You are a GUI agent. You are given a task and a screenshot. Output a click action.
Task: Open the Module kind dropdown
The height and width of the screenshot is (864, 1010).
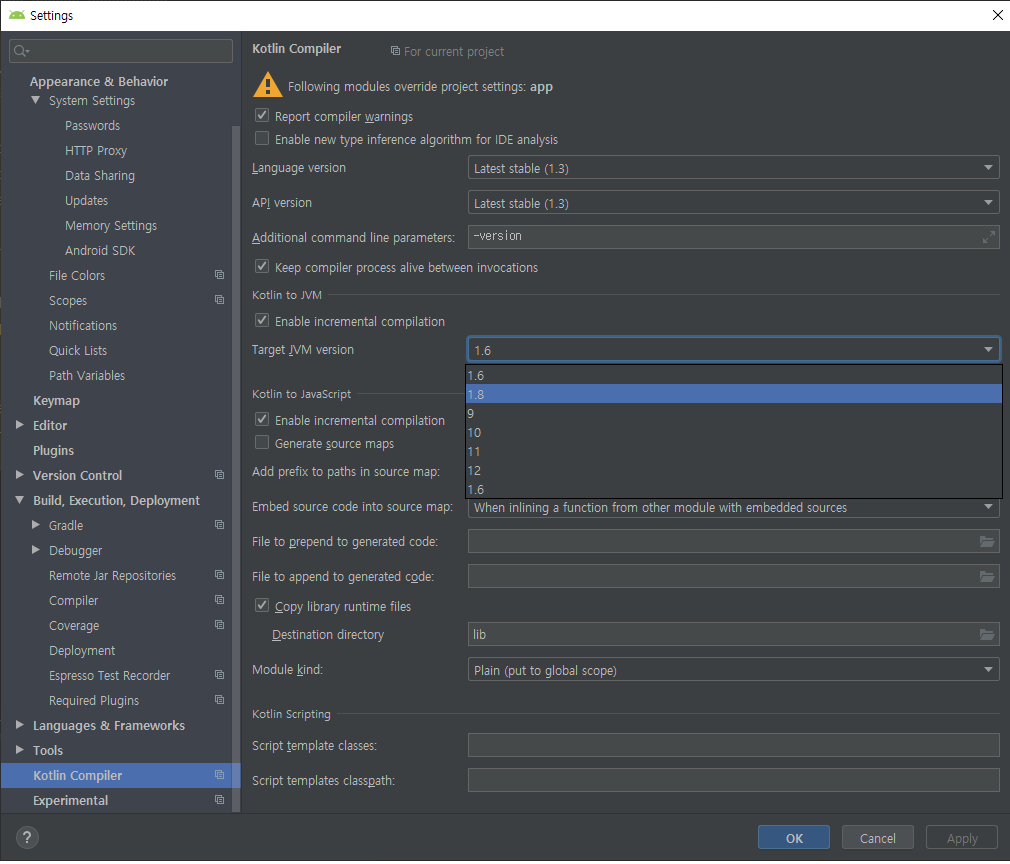(733, 670)
